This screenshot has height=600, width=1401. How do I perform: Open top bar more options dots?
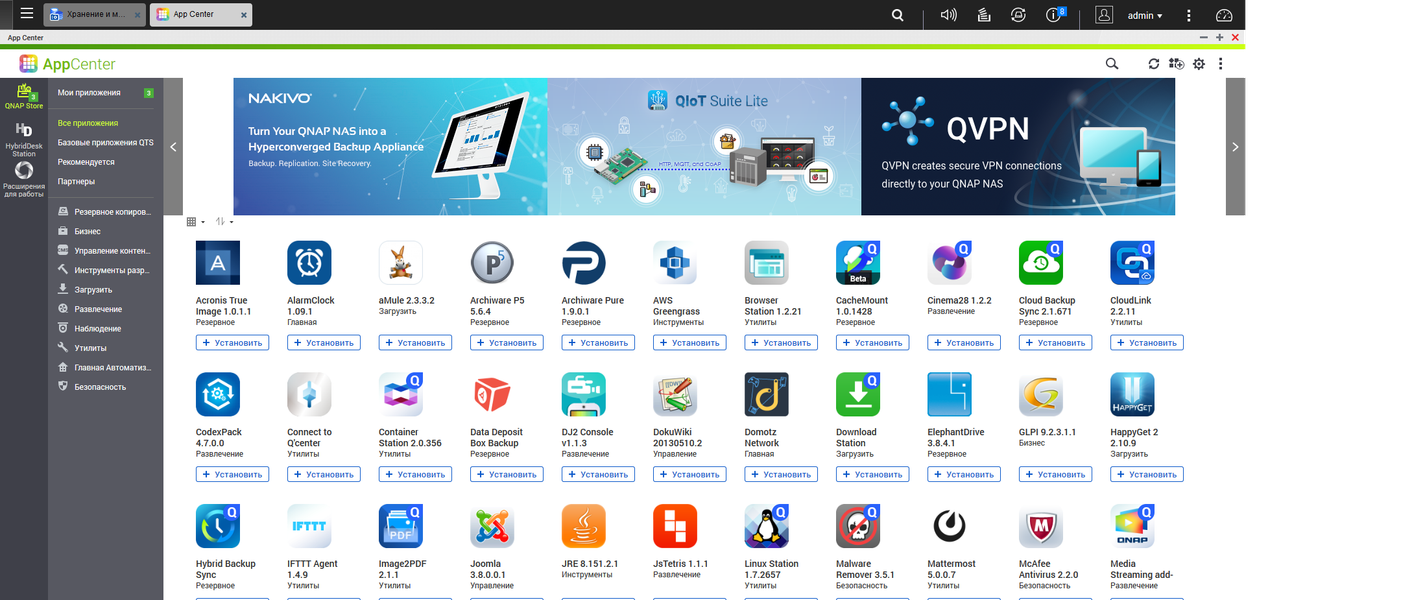pyautogui.click(x=1188, y=15)
